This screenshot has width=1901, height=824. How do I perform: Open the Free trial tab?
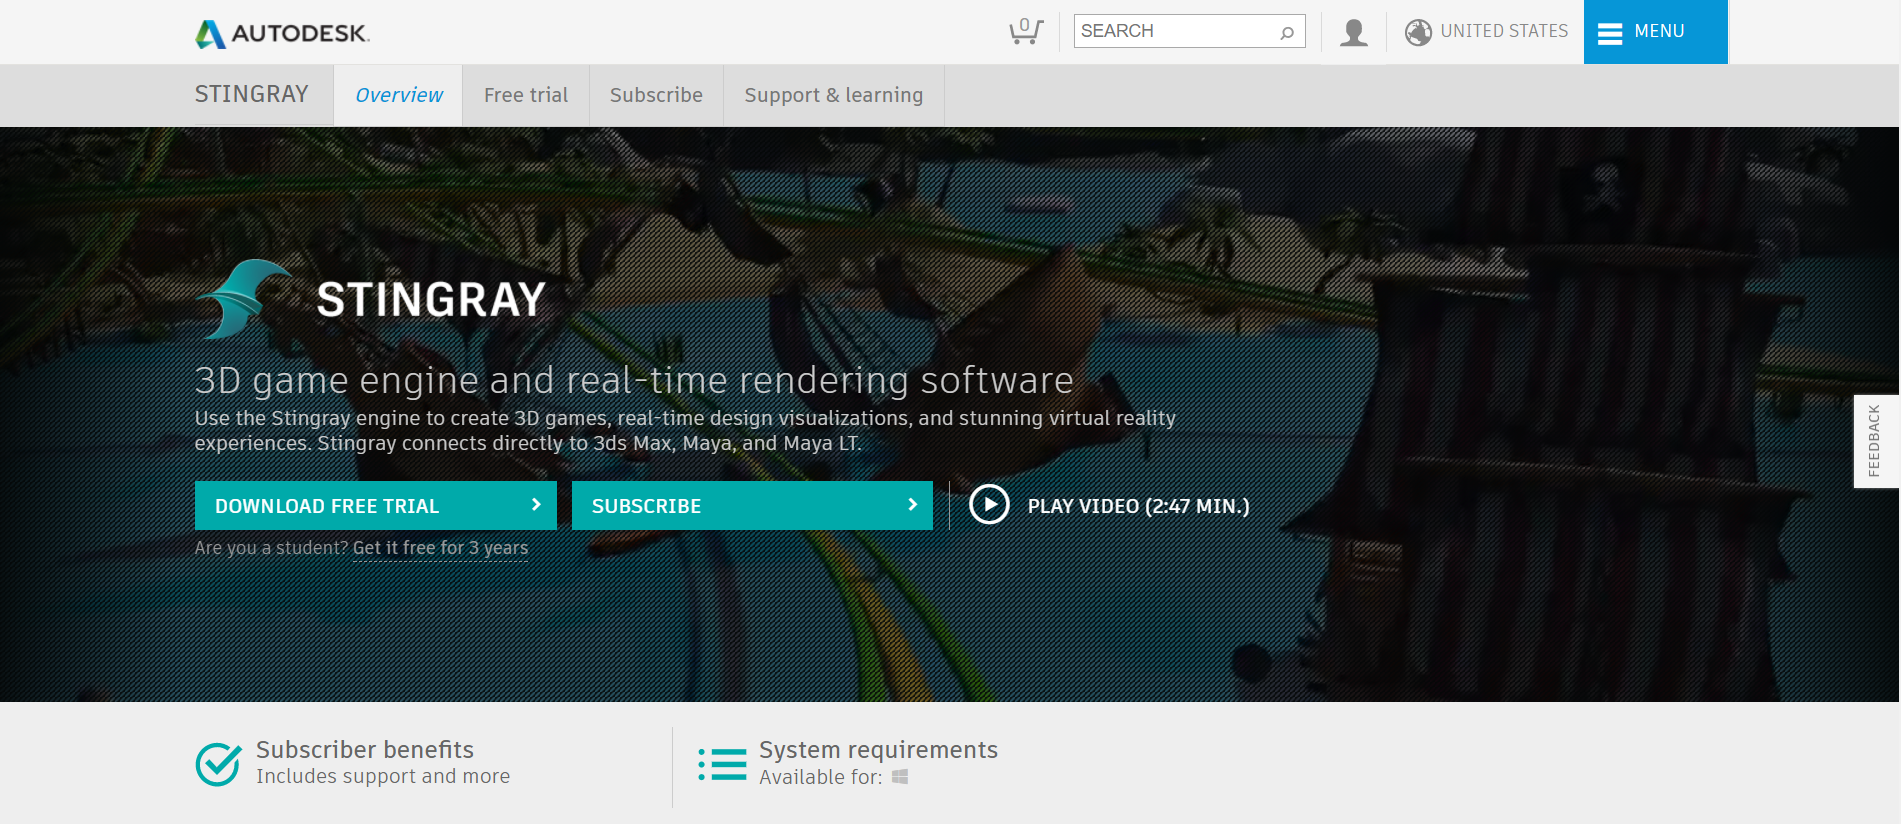pyautogui.click(x=526, y=95)
